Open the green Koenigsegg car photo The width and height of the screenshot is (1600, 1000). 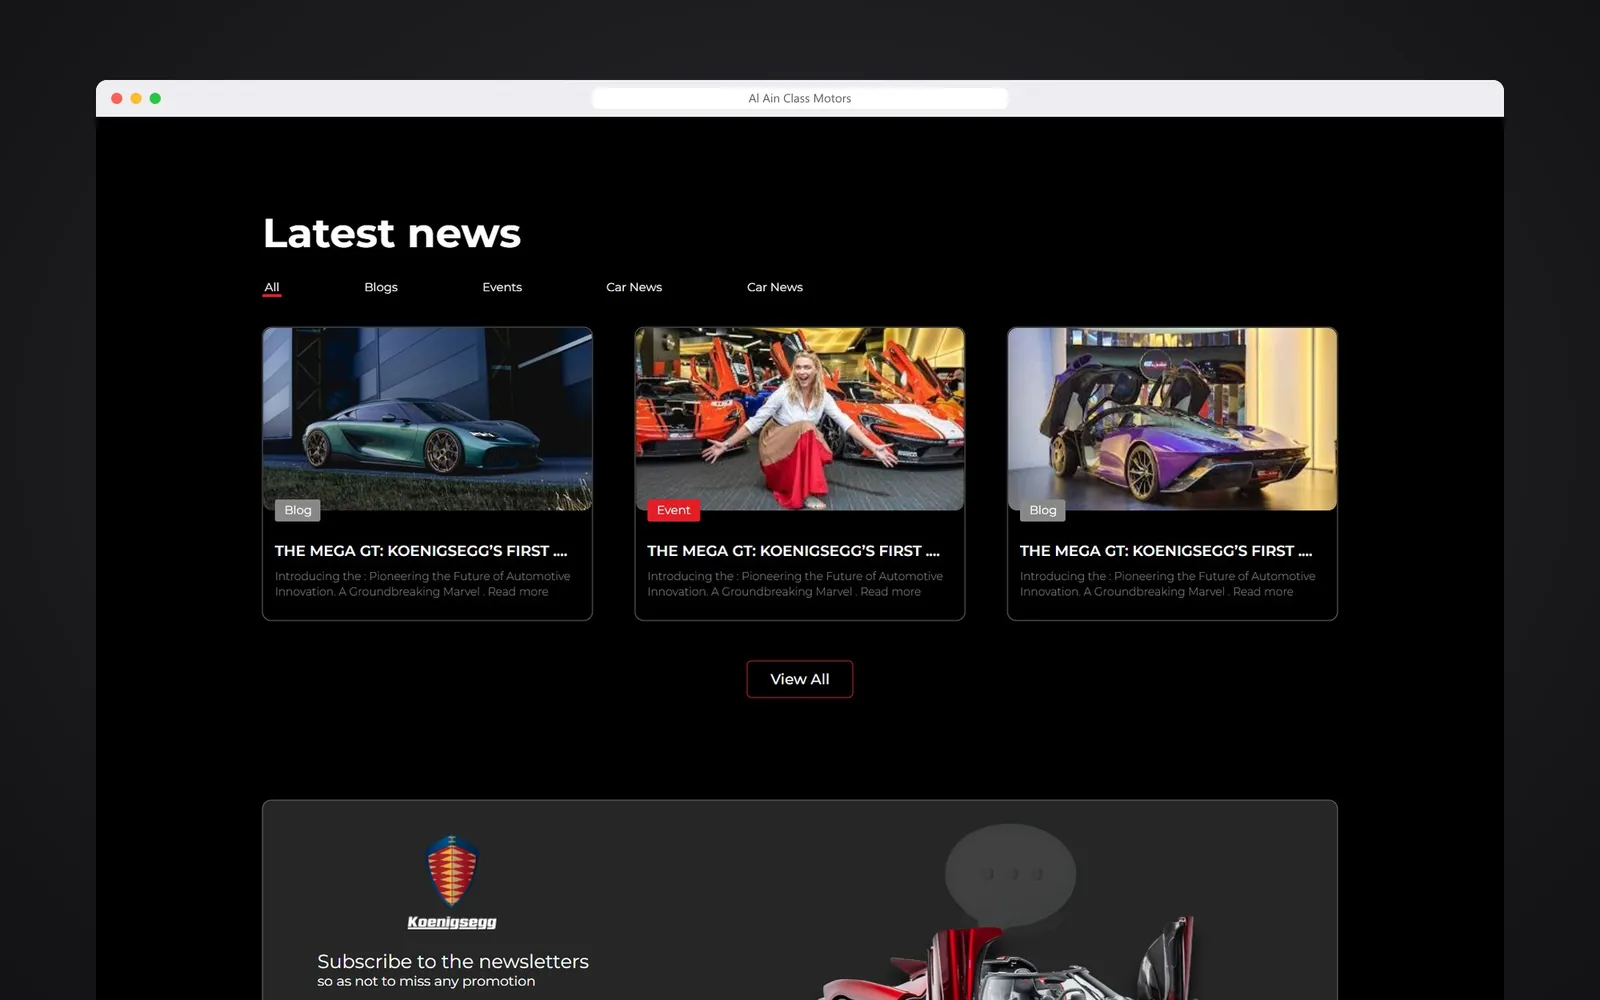(x=428, y=419)
